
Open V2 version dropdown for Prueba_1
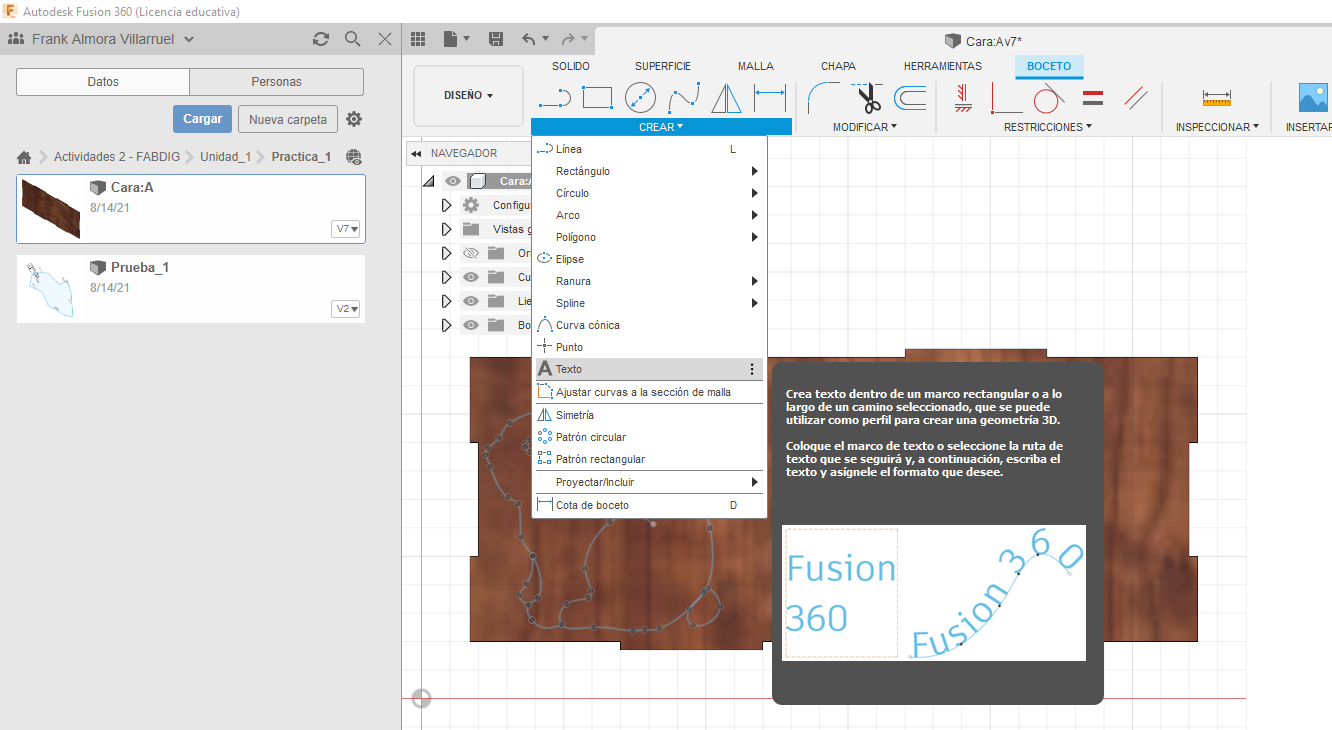[346, 309]
